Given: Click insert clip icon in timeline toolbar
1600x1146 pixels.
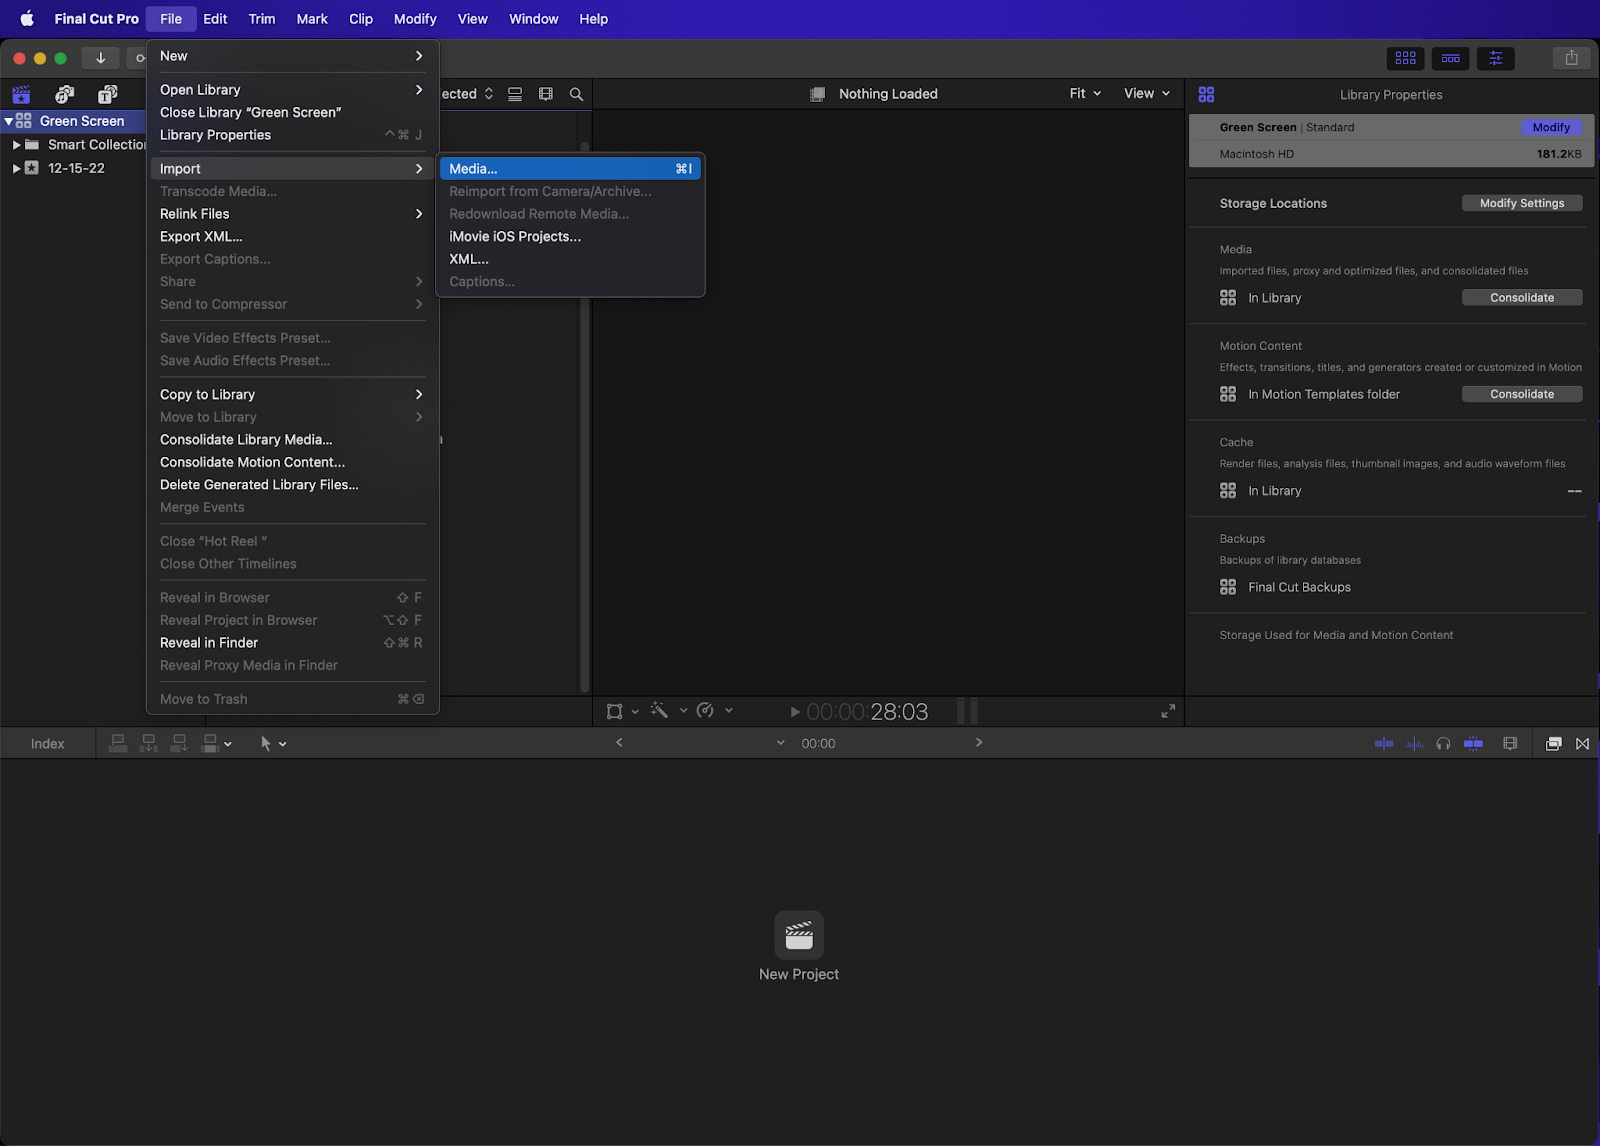Looking at the screenshot, I should point(149,743).
